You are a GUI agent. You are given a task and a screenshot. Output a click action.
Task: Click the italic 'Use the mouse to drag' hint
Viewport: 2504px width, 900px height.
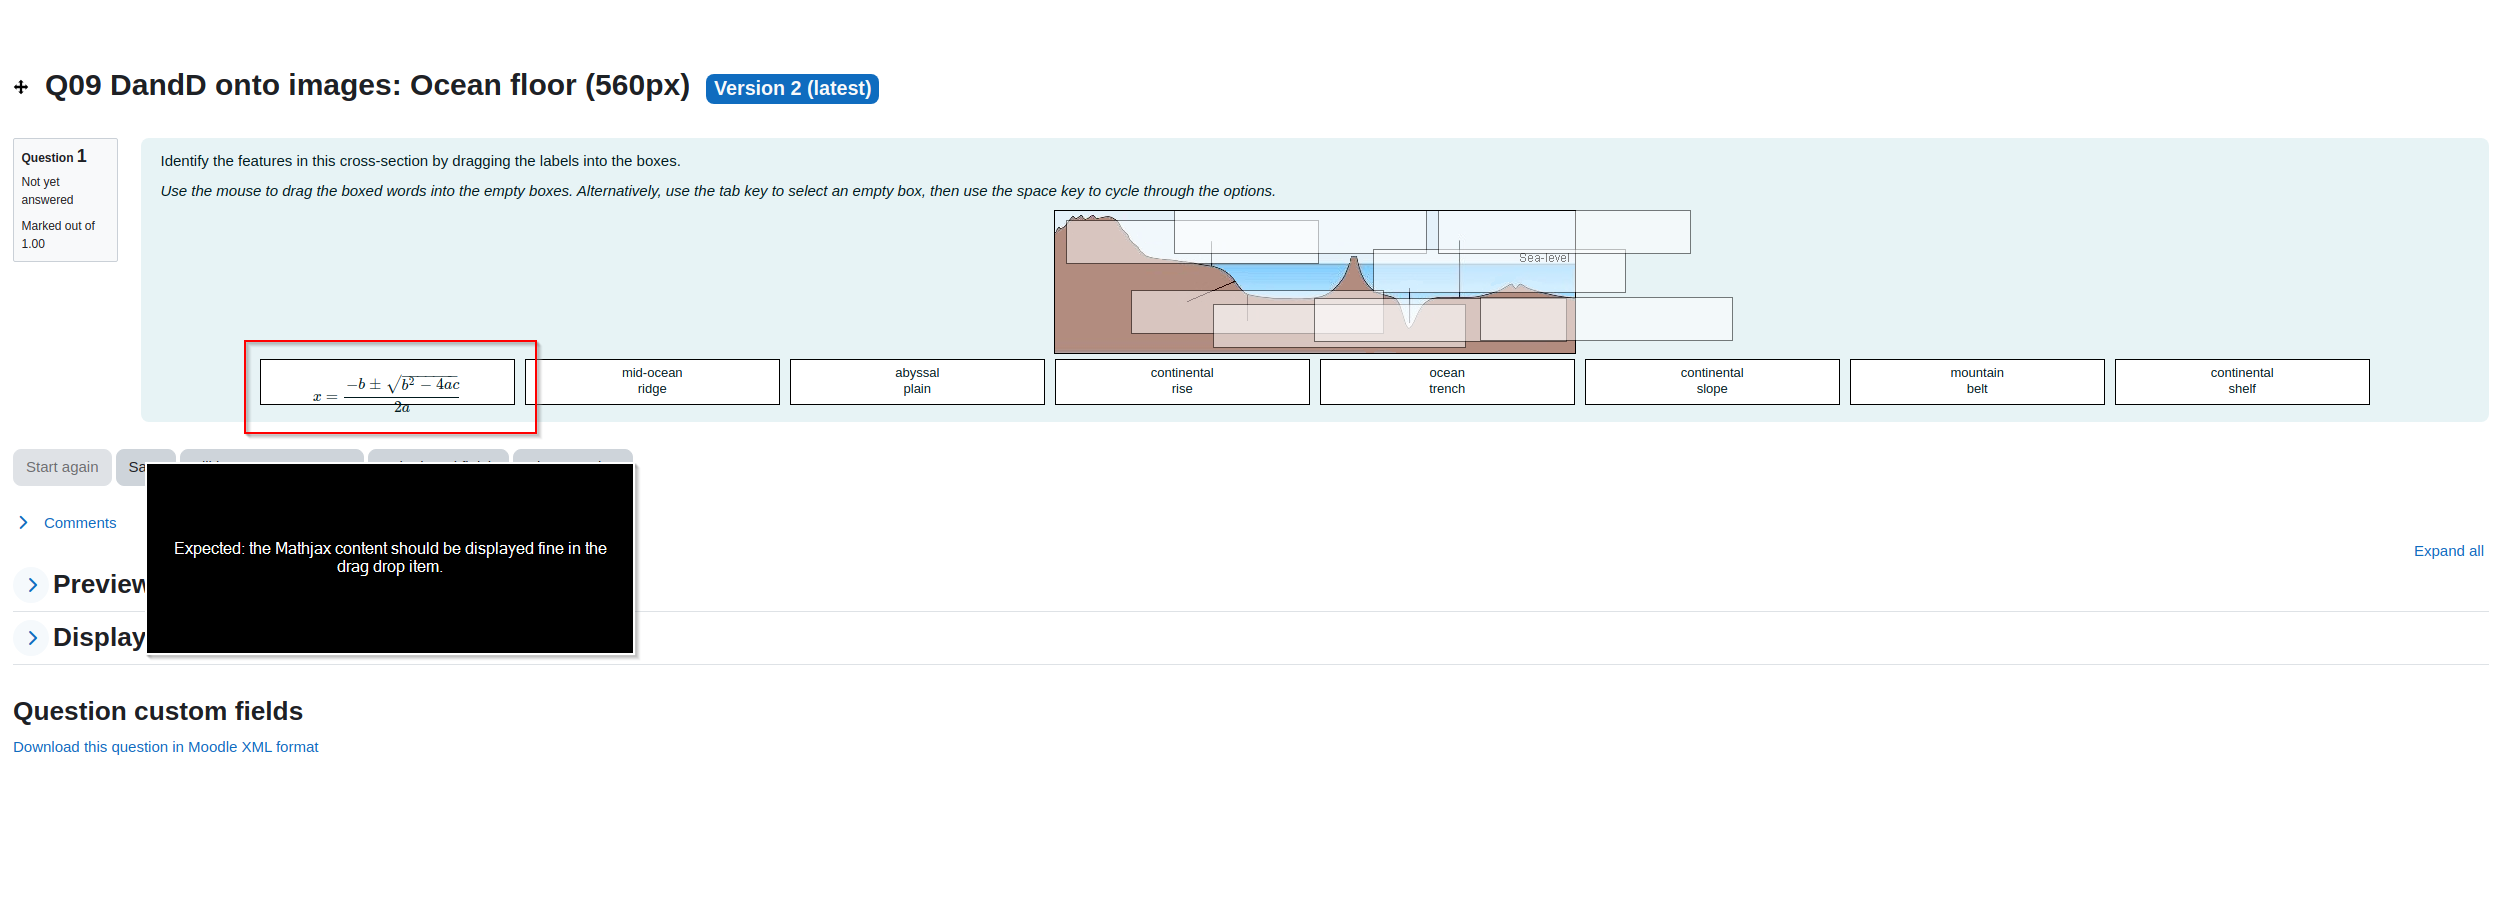718,191
